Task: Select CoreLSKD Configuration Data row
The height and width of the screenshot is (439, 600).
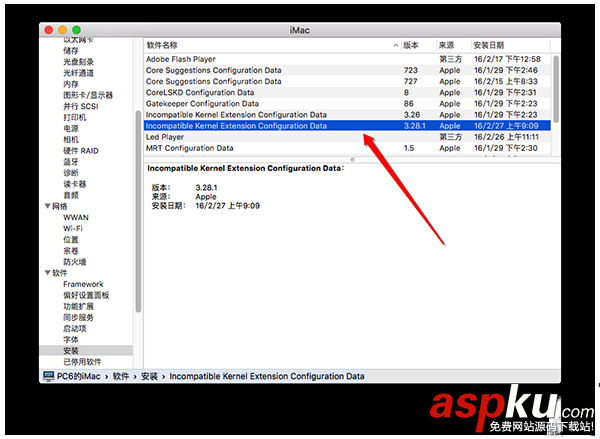Action: pos(347,92)
